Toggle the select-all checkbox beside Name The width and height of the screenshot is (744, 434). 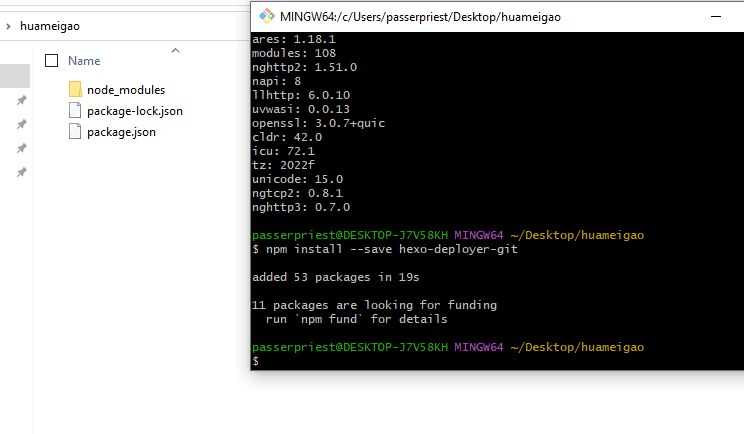[52, 60]
